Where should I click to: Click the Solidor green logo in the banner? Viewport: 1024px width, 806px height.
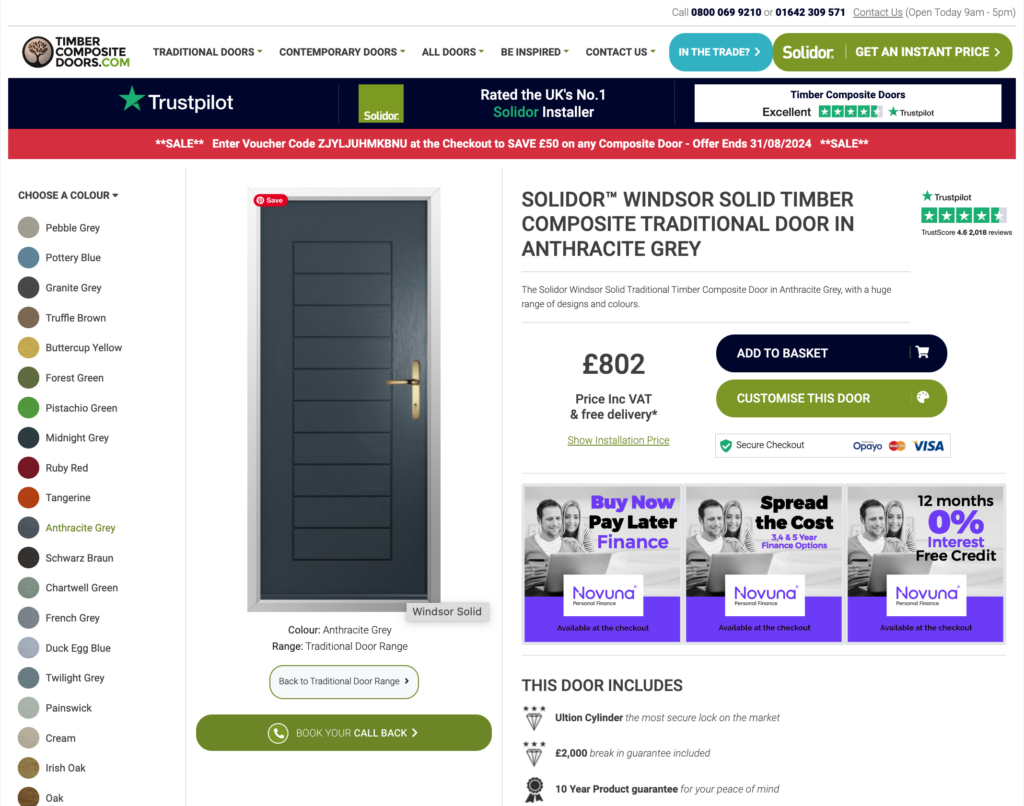coord(381,103)
